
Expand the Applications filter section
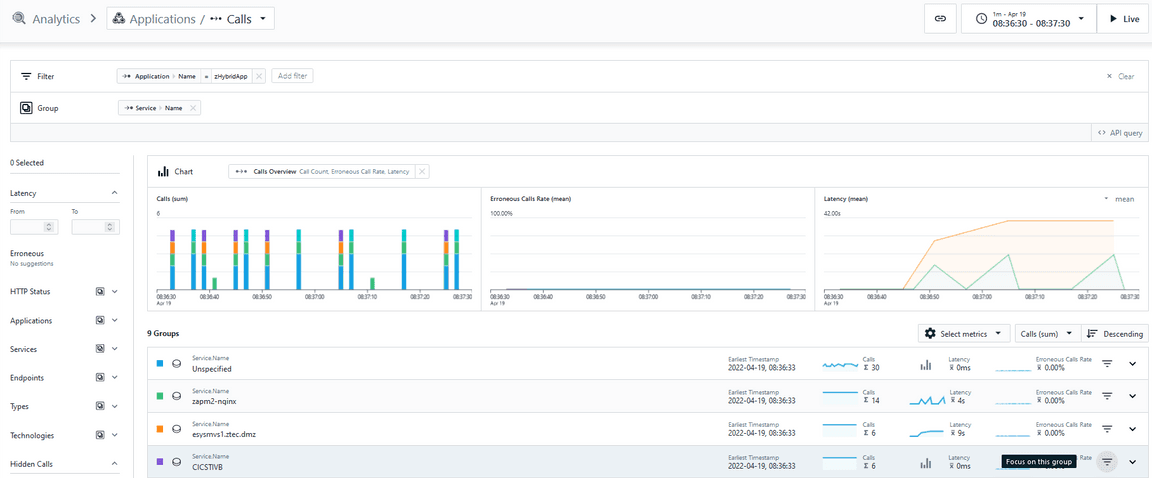point(115,321)
